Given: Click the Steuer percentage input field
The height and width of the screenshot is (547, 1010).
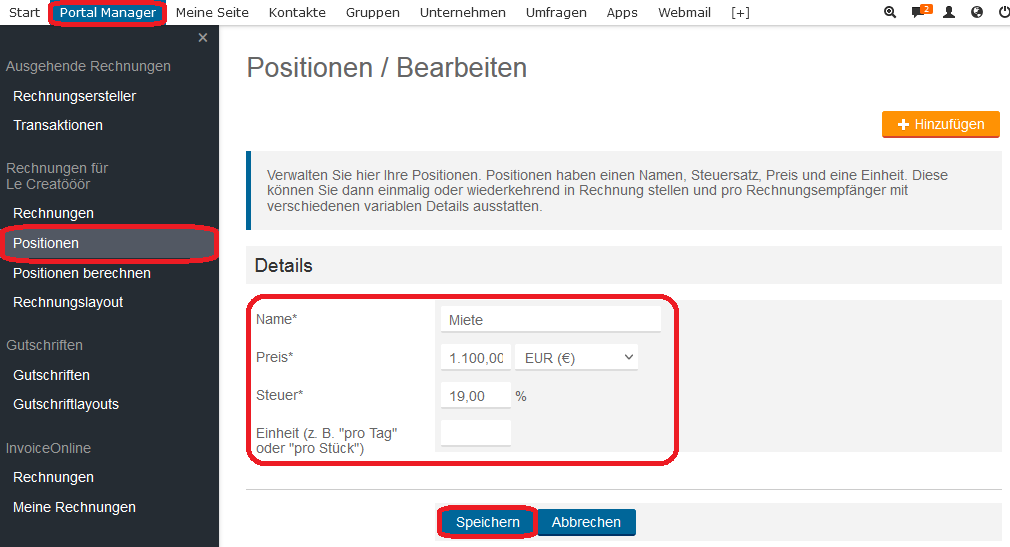Looking at the screenshot, I should (x=476, y=396).
